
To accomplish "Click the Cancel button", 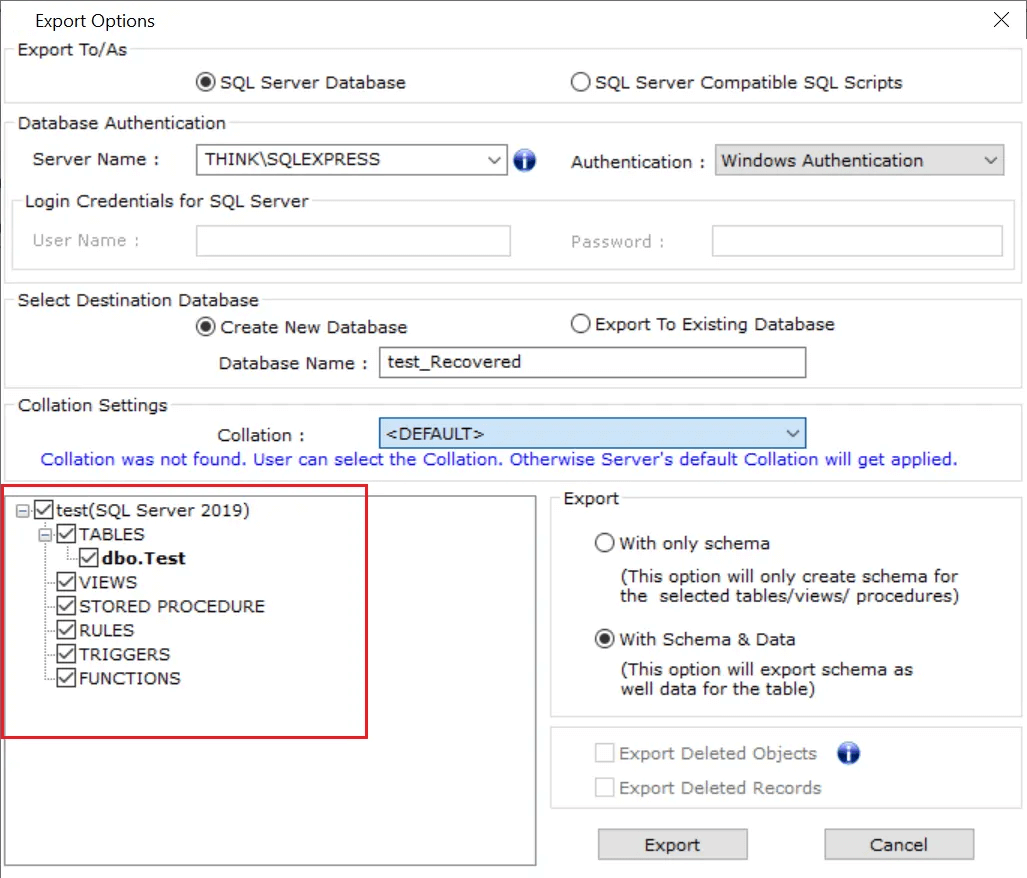I will tap(898, 845).
